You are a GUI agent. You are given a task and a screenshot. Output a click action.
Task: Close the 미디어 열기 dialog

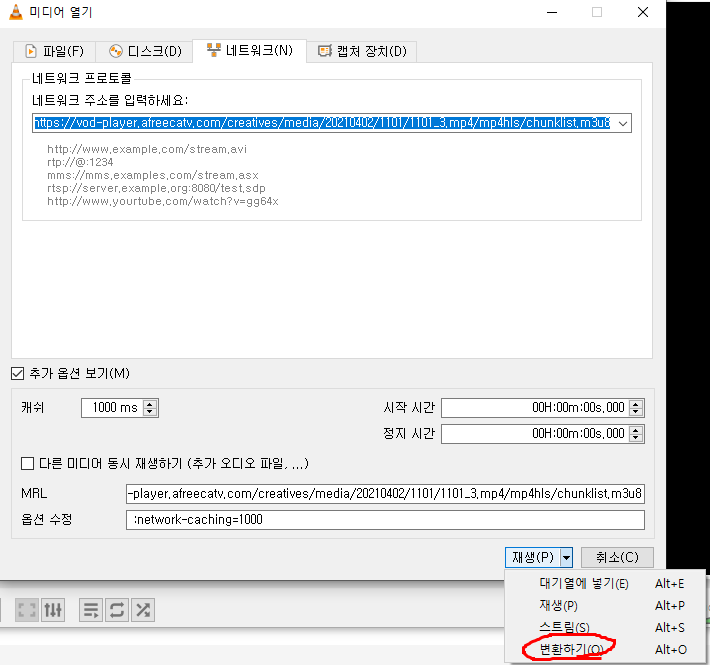point(643,12)
